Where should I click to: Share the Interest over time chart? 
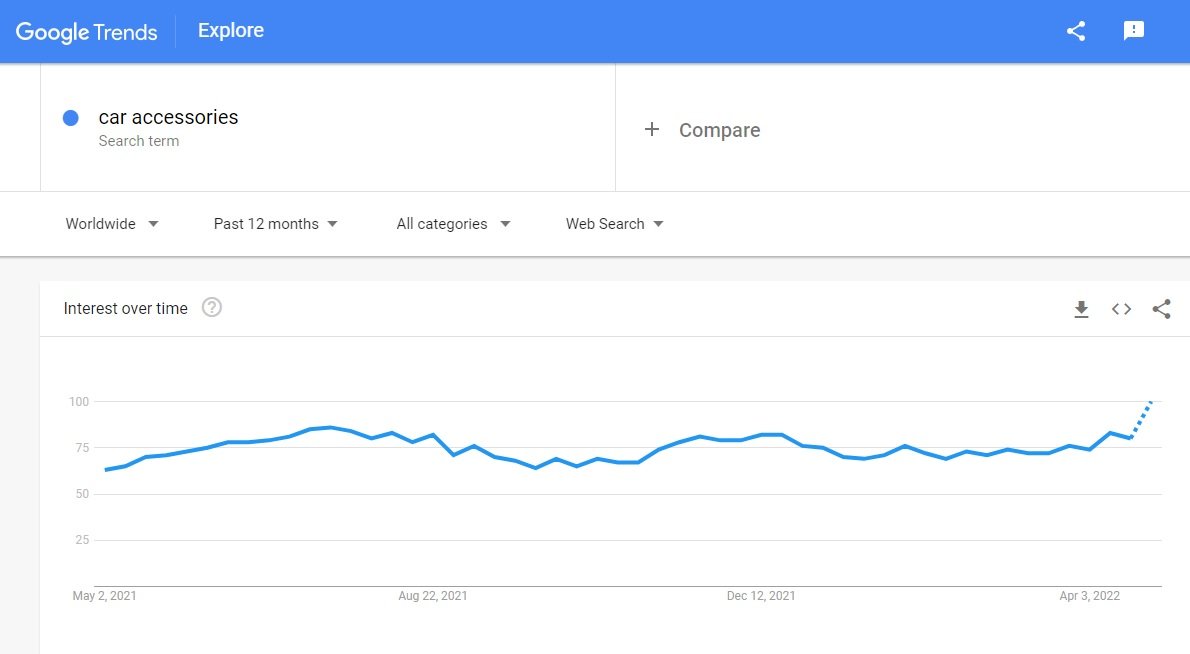pos(1161,309)
